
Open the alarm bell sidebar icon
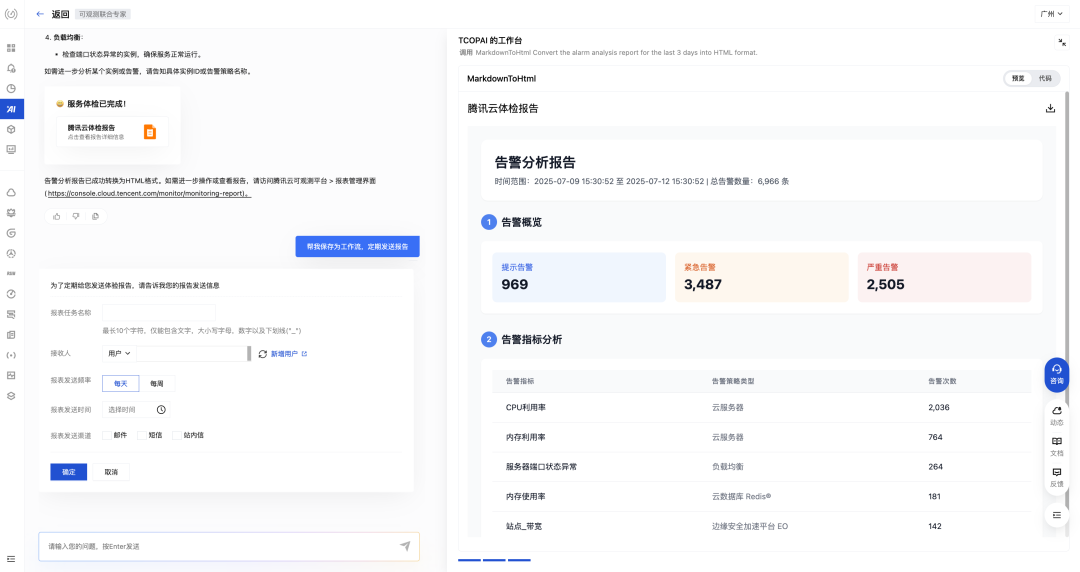pos(11,68)
